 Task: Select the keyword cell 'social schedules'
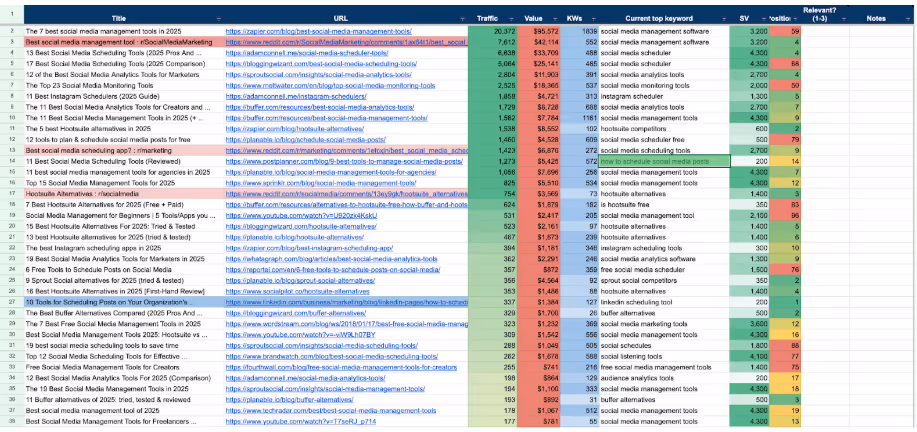pos(664,345)
